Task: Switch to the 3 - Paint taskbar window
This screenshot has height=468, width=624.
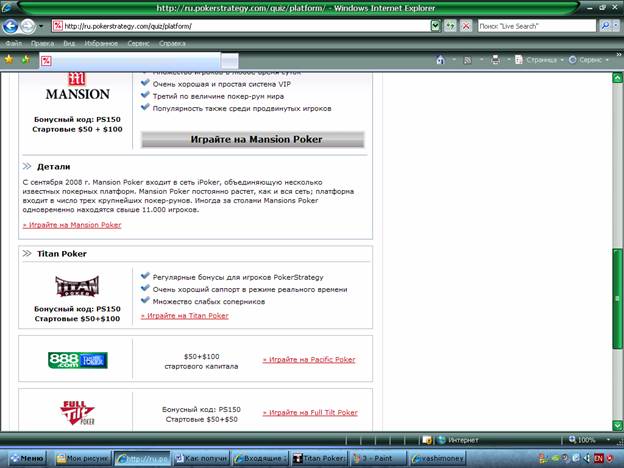Action: [378, 458]
